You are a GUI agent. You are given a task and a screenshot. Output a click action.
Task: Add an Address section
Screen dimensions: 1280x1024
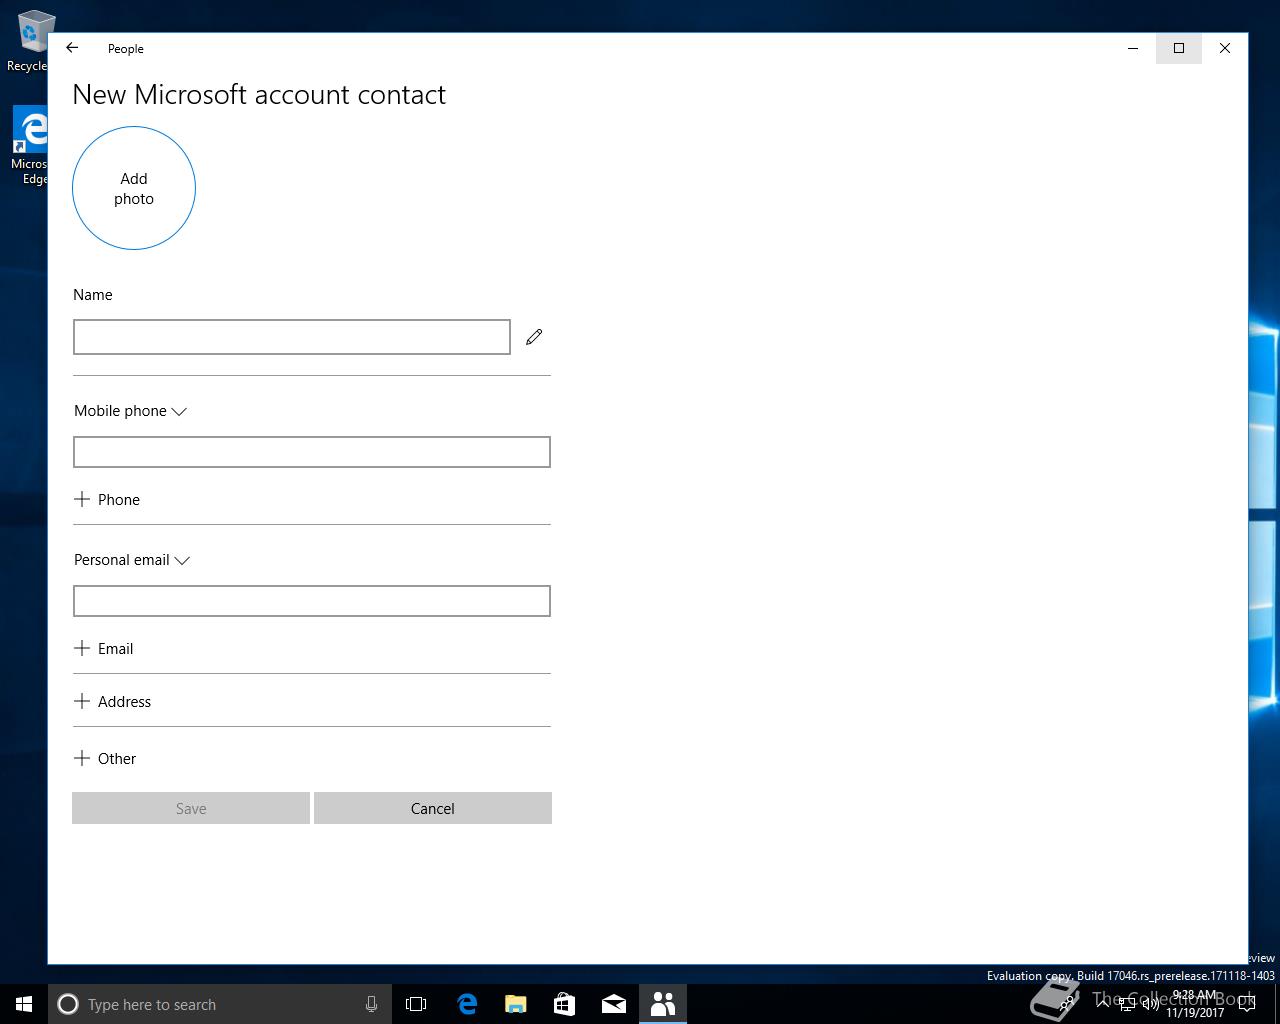click(113, 702)
